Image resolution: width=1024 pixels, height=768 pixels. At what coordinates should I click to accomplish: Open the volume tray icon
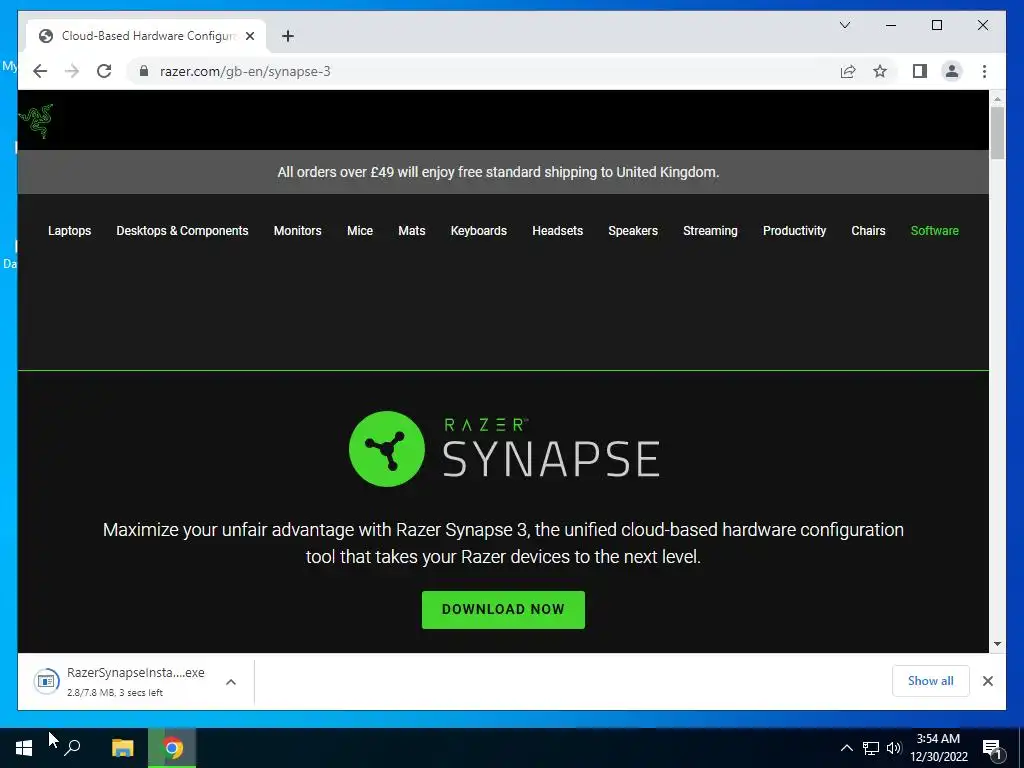tap(894, 748)
